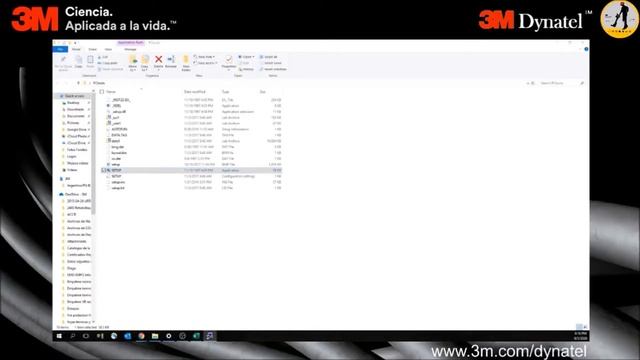Sort by the Name column header

pyautogui.click(x=111, y=92)
